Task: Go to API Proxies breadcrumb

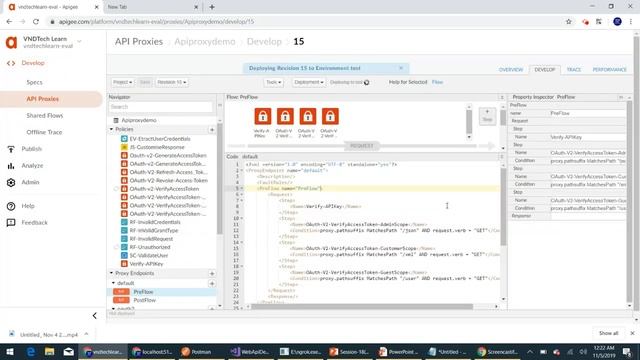Action: point(139,42)
